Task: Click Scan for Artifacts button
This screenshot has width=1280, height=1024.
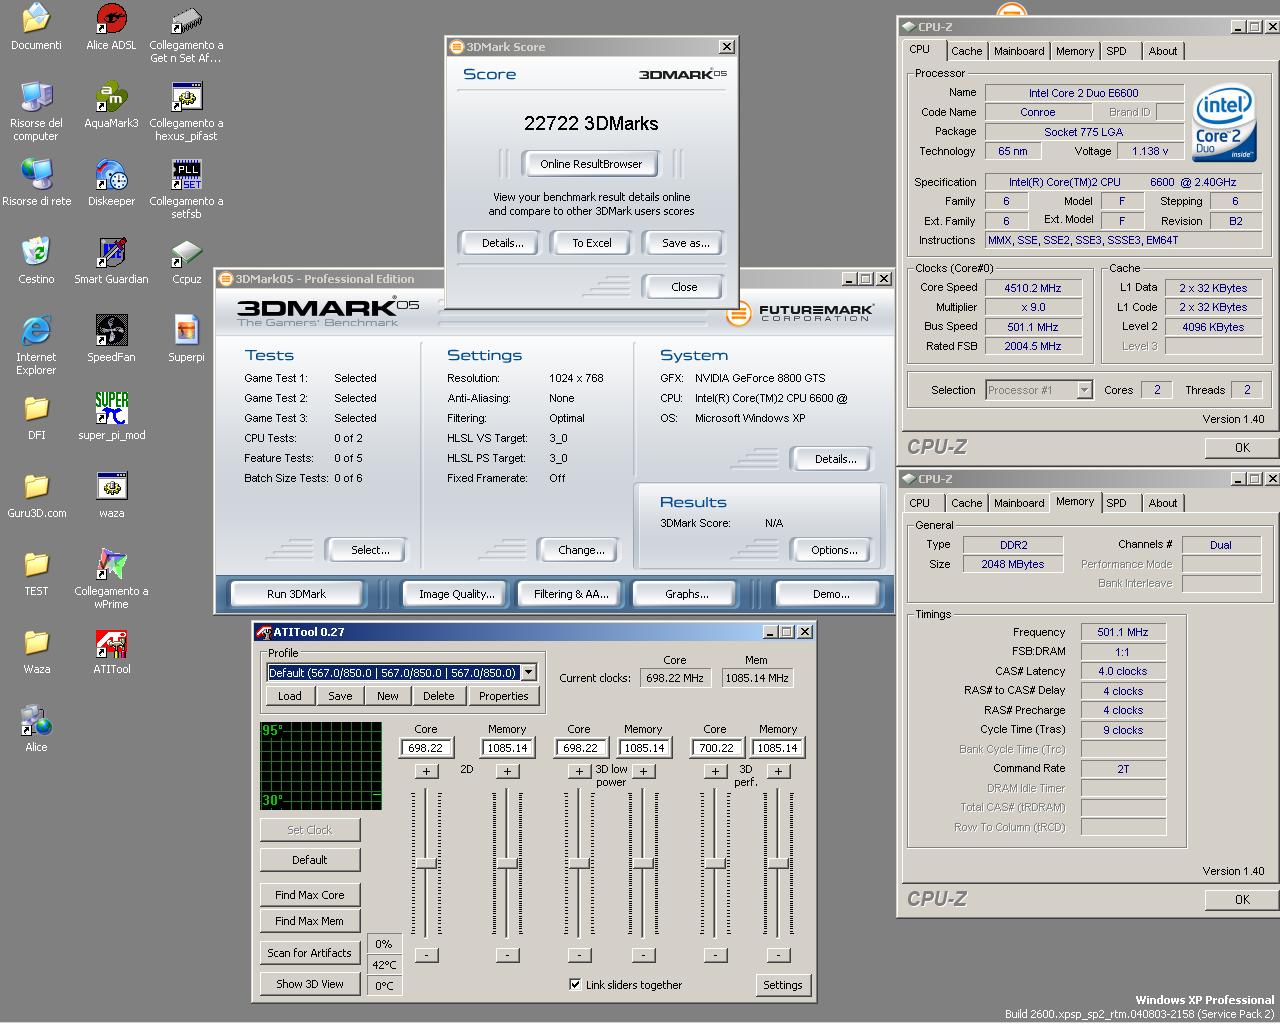Action: pos(310,953)
